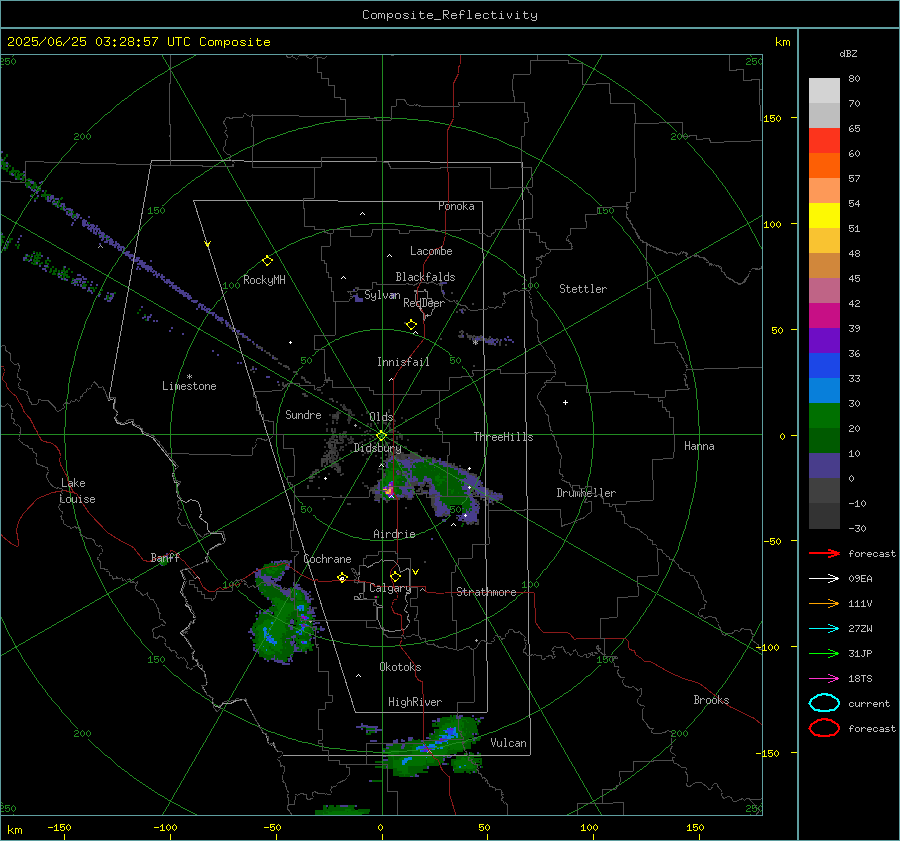Click the Banff town label

pyautogui.click(x=165, y=558)
